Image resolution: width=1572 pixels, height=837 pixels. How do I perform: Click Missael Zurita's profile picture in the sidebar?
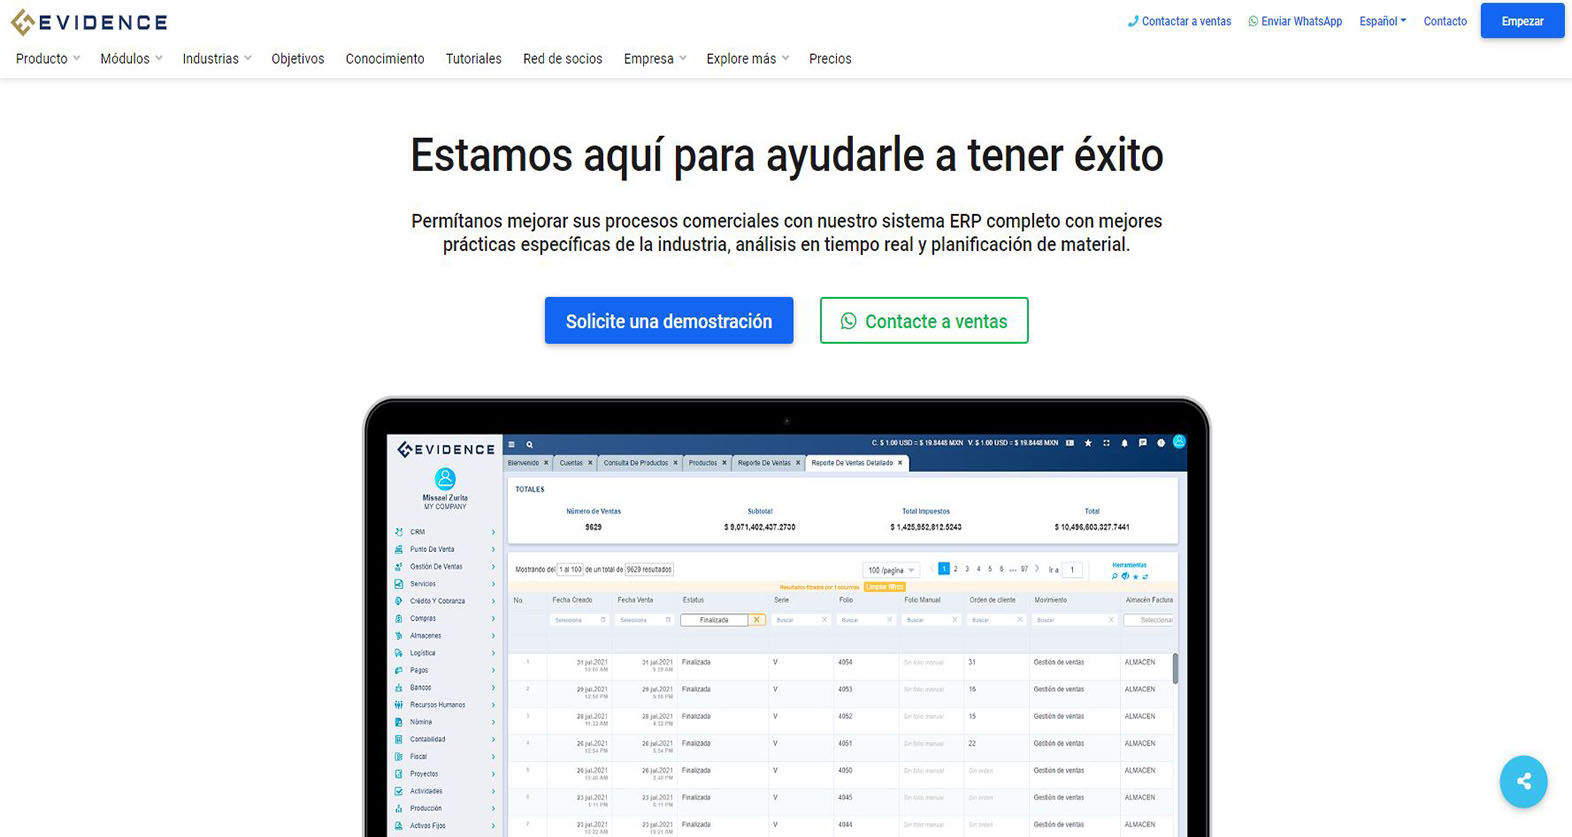click(445, 479)
